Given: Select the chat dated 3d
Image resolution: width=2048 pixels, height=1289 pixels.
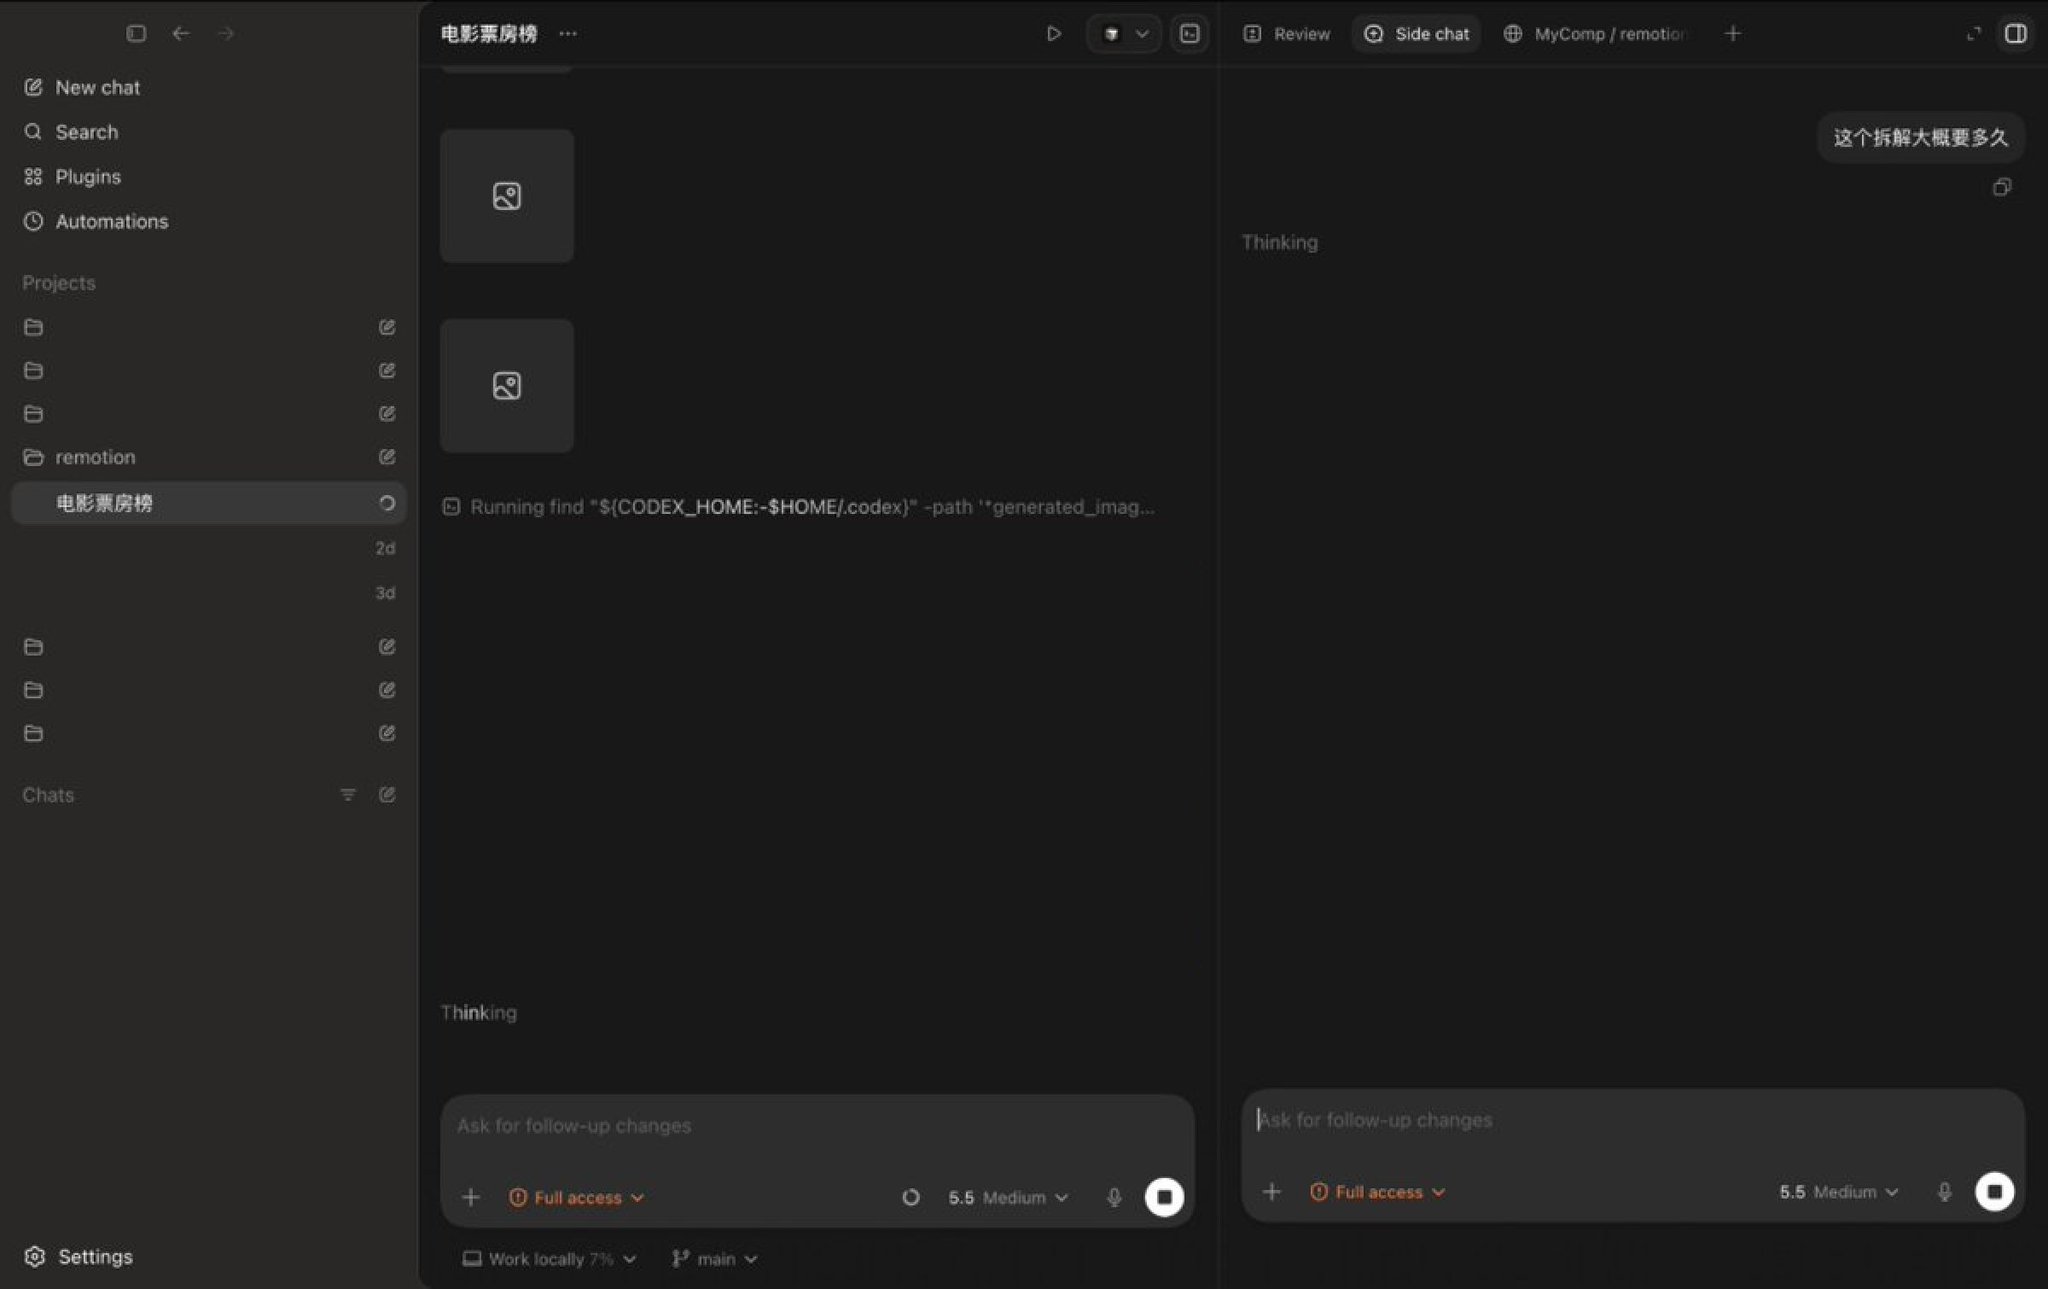Looking at the screenshot, I should coord(208,593).
